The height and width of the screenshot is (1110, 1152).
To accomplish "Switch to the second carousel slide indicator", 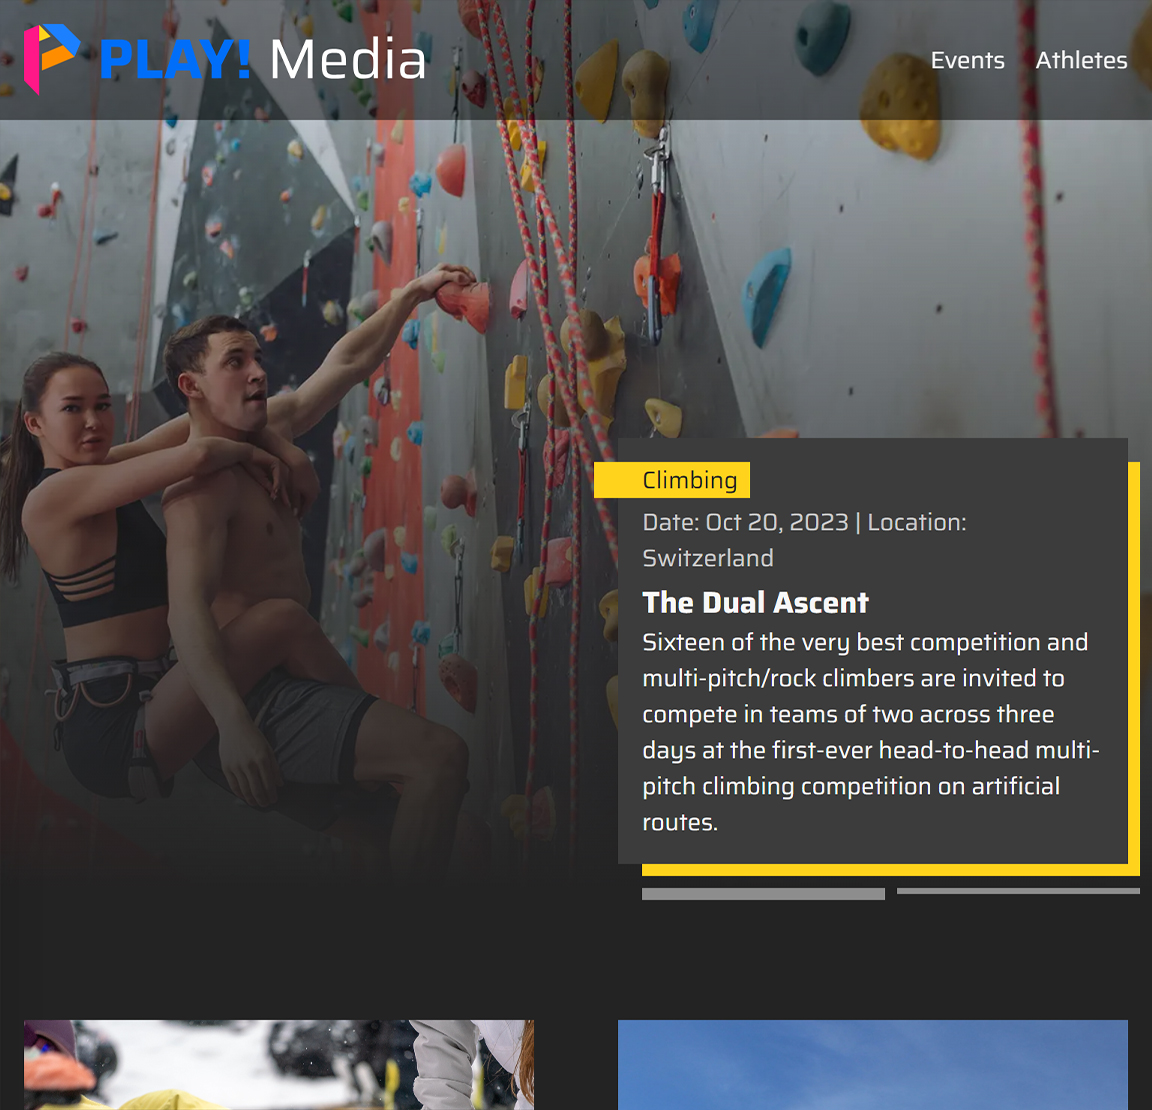I will (x=1018, y=891).
